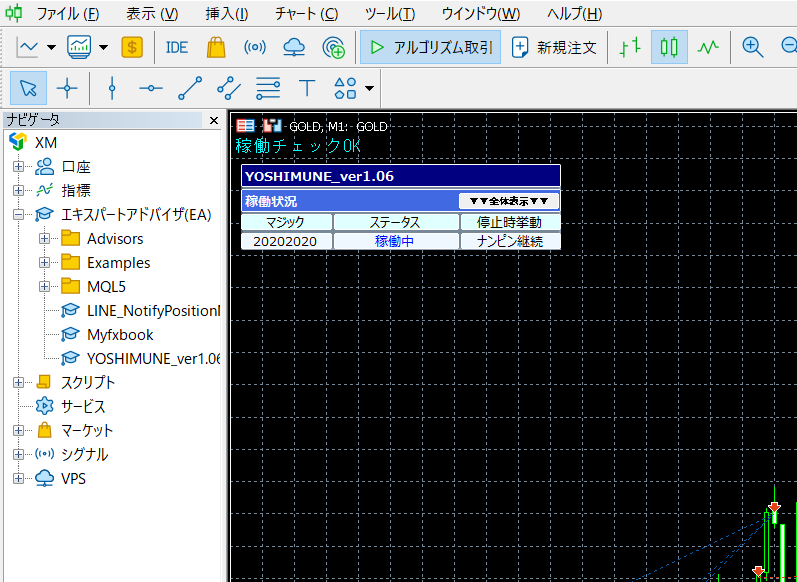Select YOSHIMUNE_ver1.06 in the navigator tree
The height and width of the screenshot is (582, 797).
click(153, 358)
